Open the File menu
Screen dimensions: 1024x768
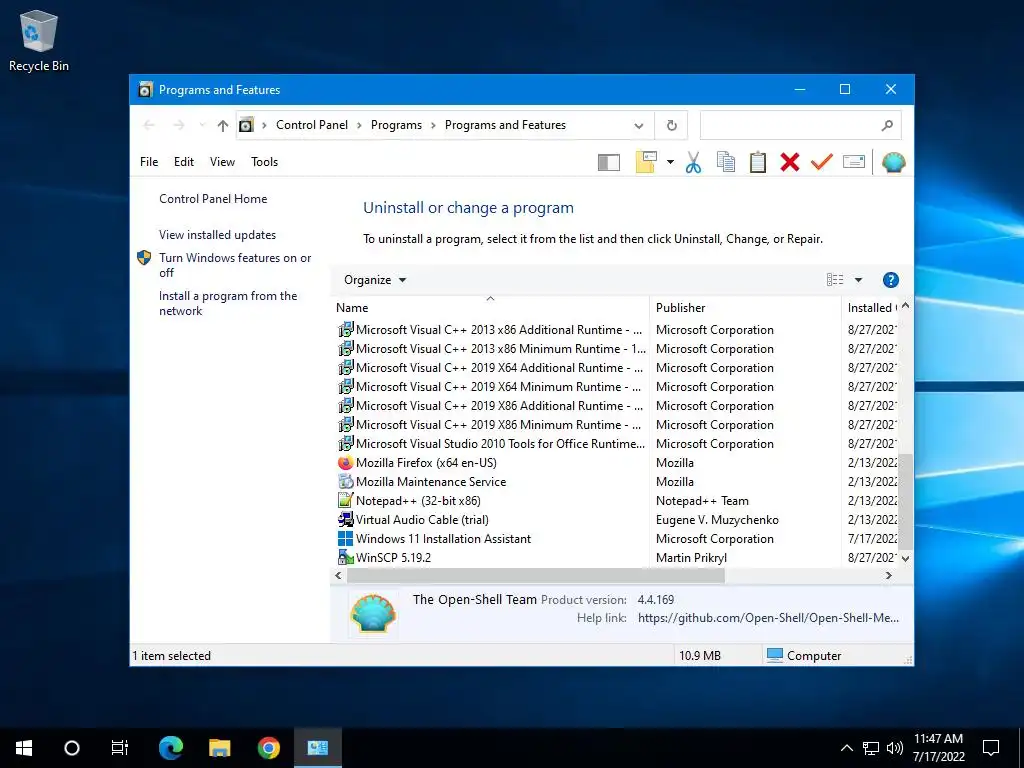coord(149,162)
